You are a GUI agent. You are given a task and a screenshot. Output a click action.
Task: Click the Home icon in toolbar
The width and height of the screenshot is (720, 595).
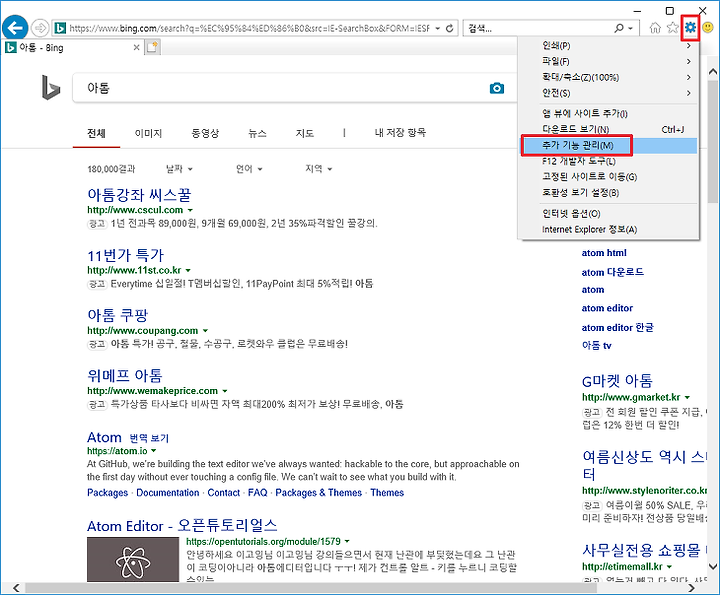tap(655, 28)
